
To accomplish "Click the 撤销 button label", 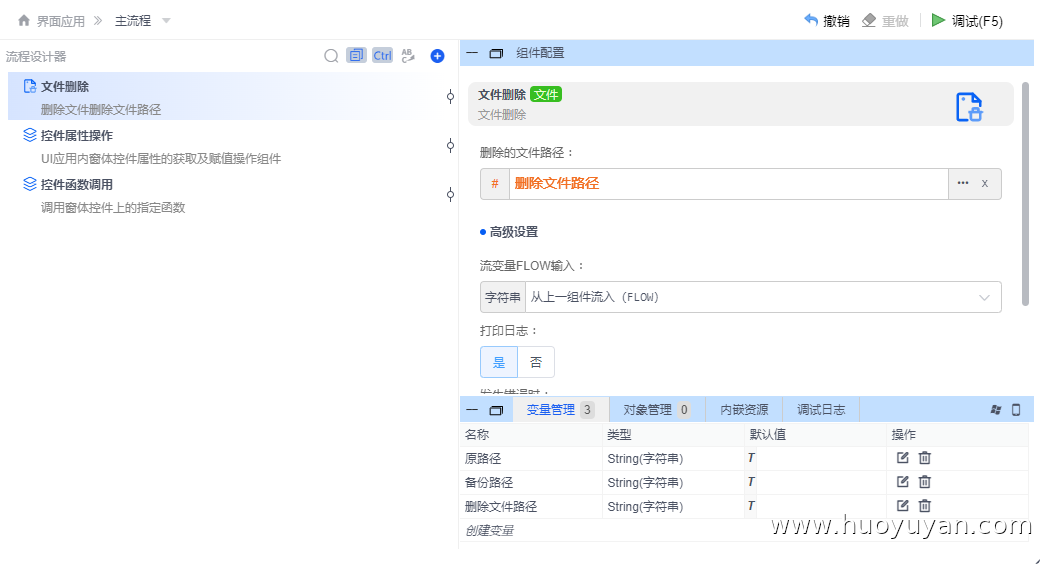I will click(x=836, y=21).
